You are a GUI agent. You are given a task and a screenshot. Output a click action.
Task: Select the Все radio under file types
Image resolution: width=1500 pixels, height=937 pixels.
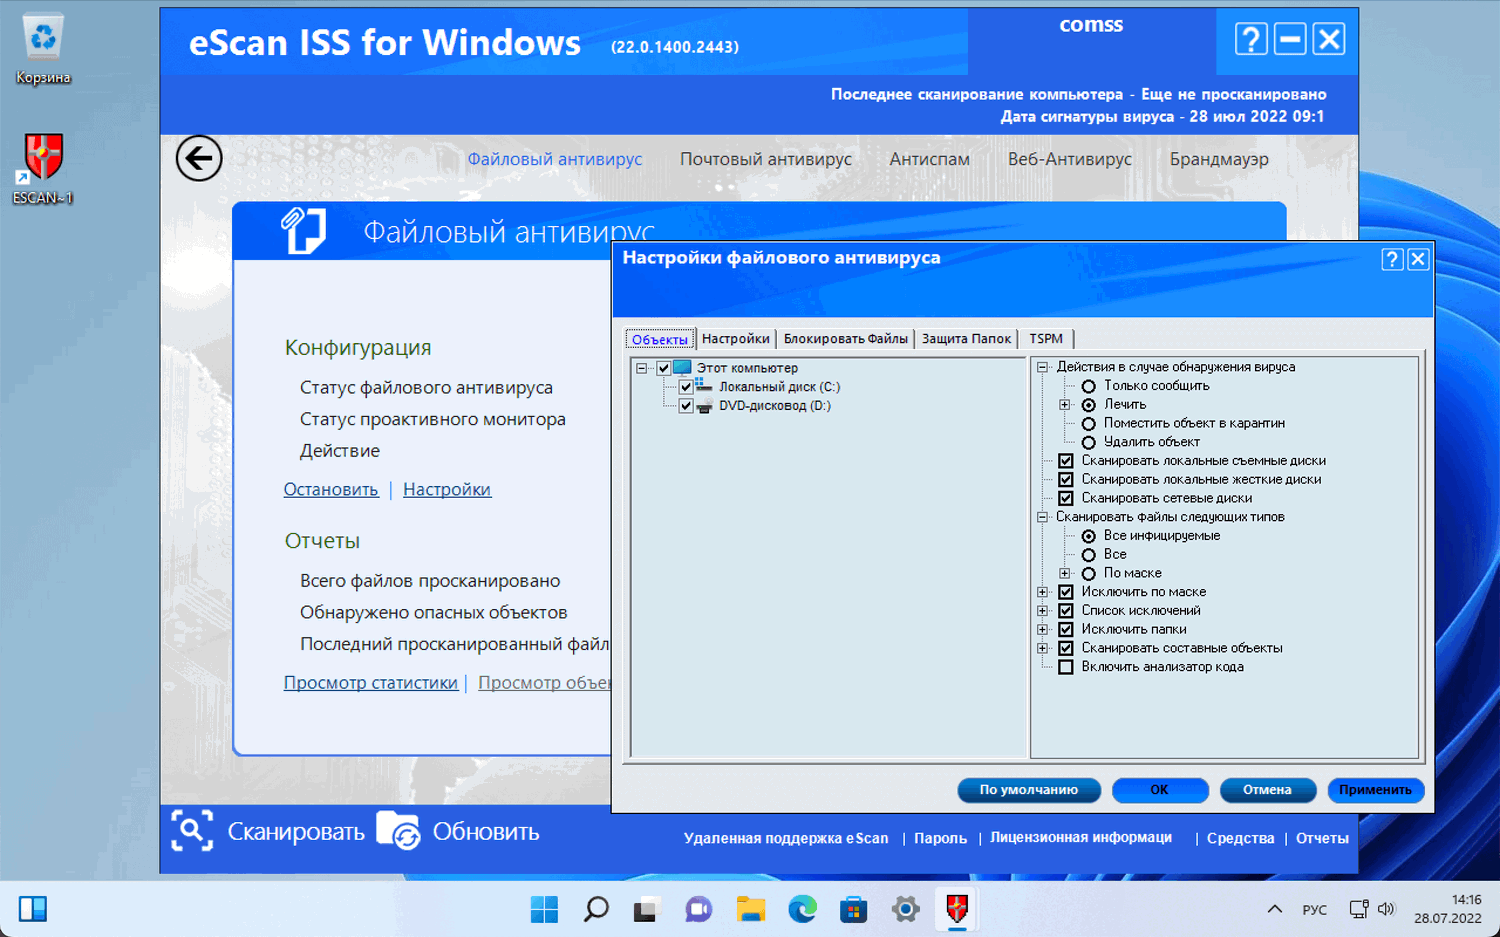[x=1089, y=555]
